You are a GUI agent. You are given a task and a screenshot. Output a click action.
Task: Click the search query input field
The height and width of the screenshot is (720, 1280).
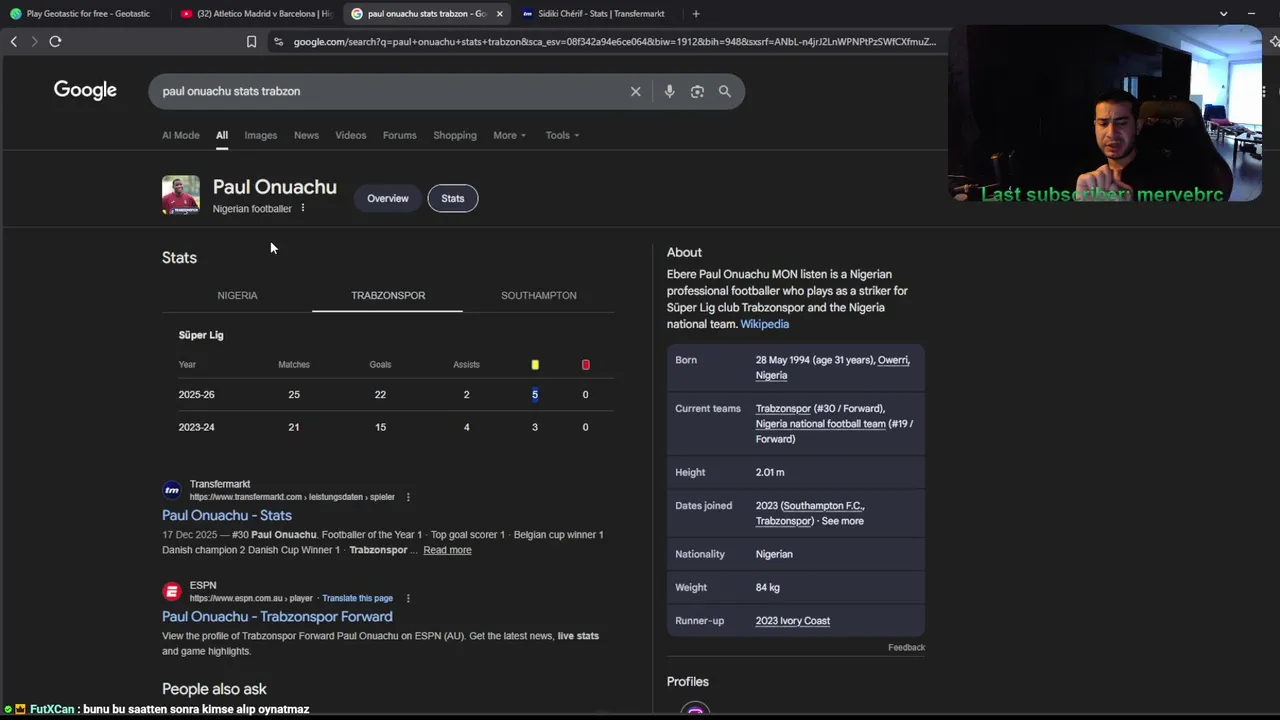[390, 91]
